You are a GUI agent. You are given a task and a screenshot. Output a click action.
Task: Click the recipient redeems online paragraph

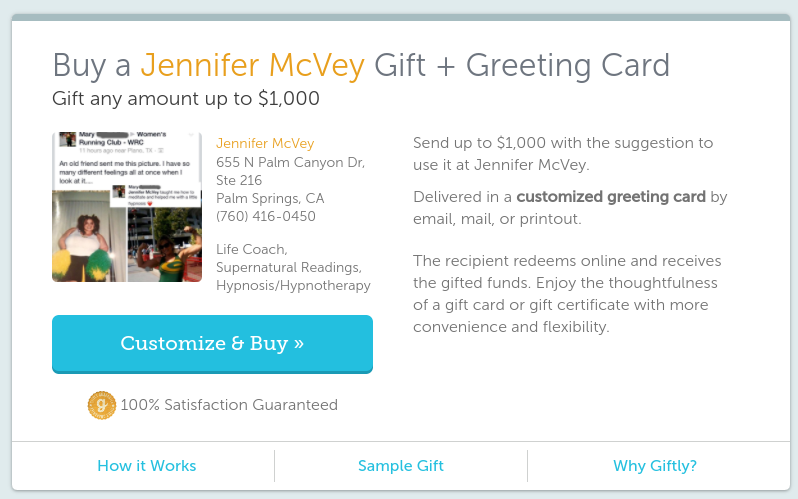click(x=567, y=294)
